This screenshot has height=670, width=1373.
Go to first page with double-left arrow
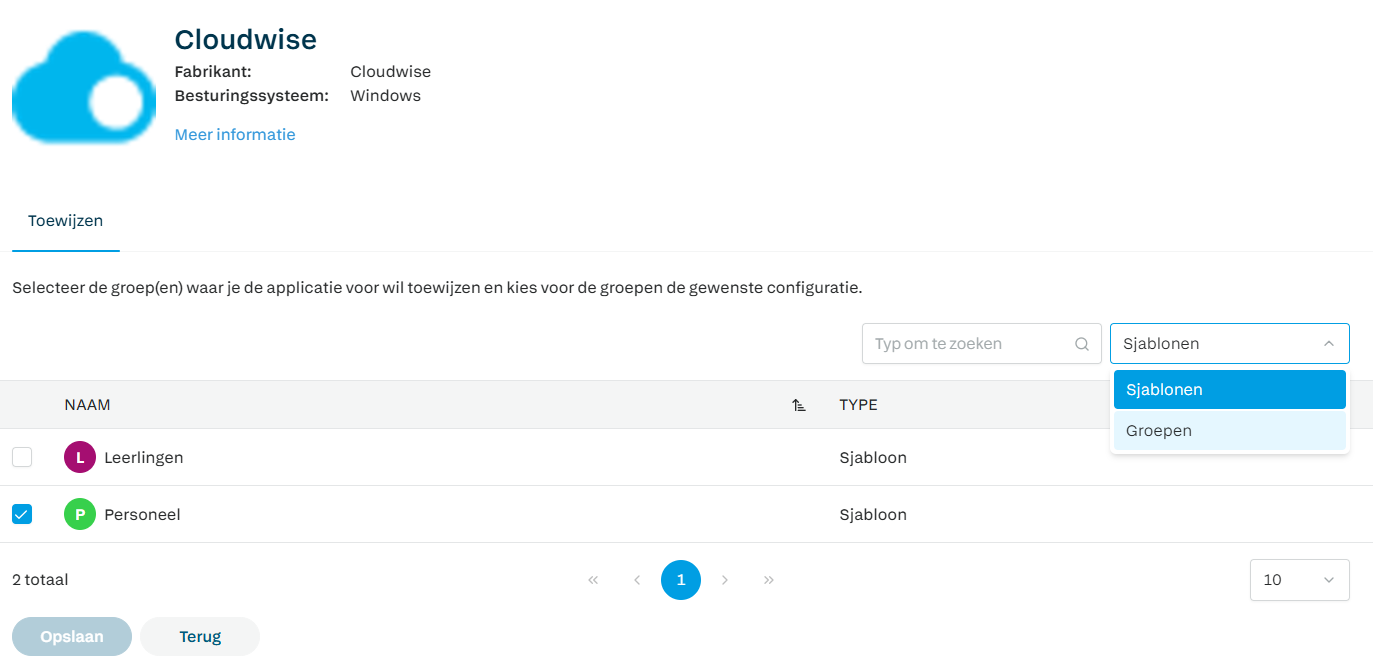[593, 580]
